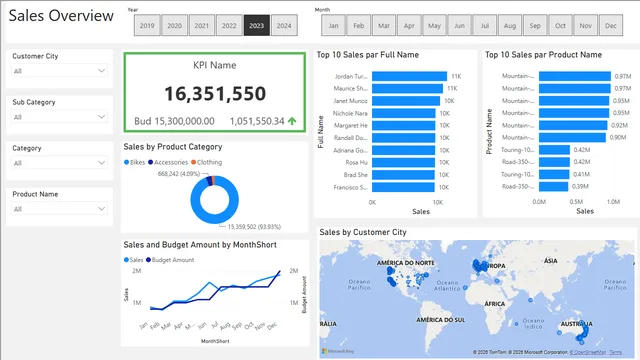Open the map Terms link
Viewport: 640px width, 360px height.
616,352
